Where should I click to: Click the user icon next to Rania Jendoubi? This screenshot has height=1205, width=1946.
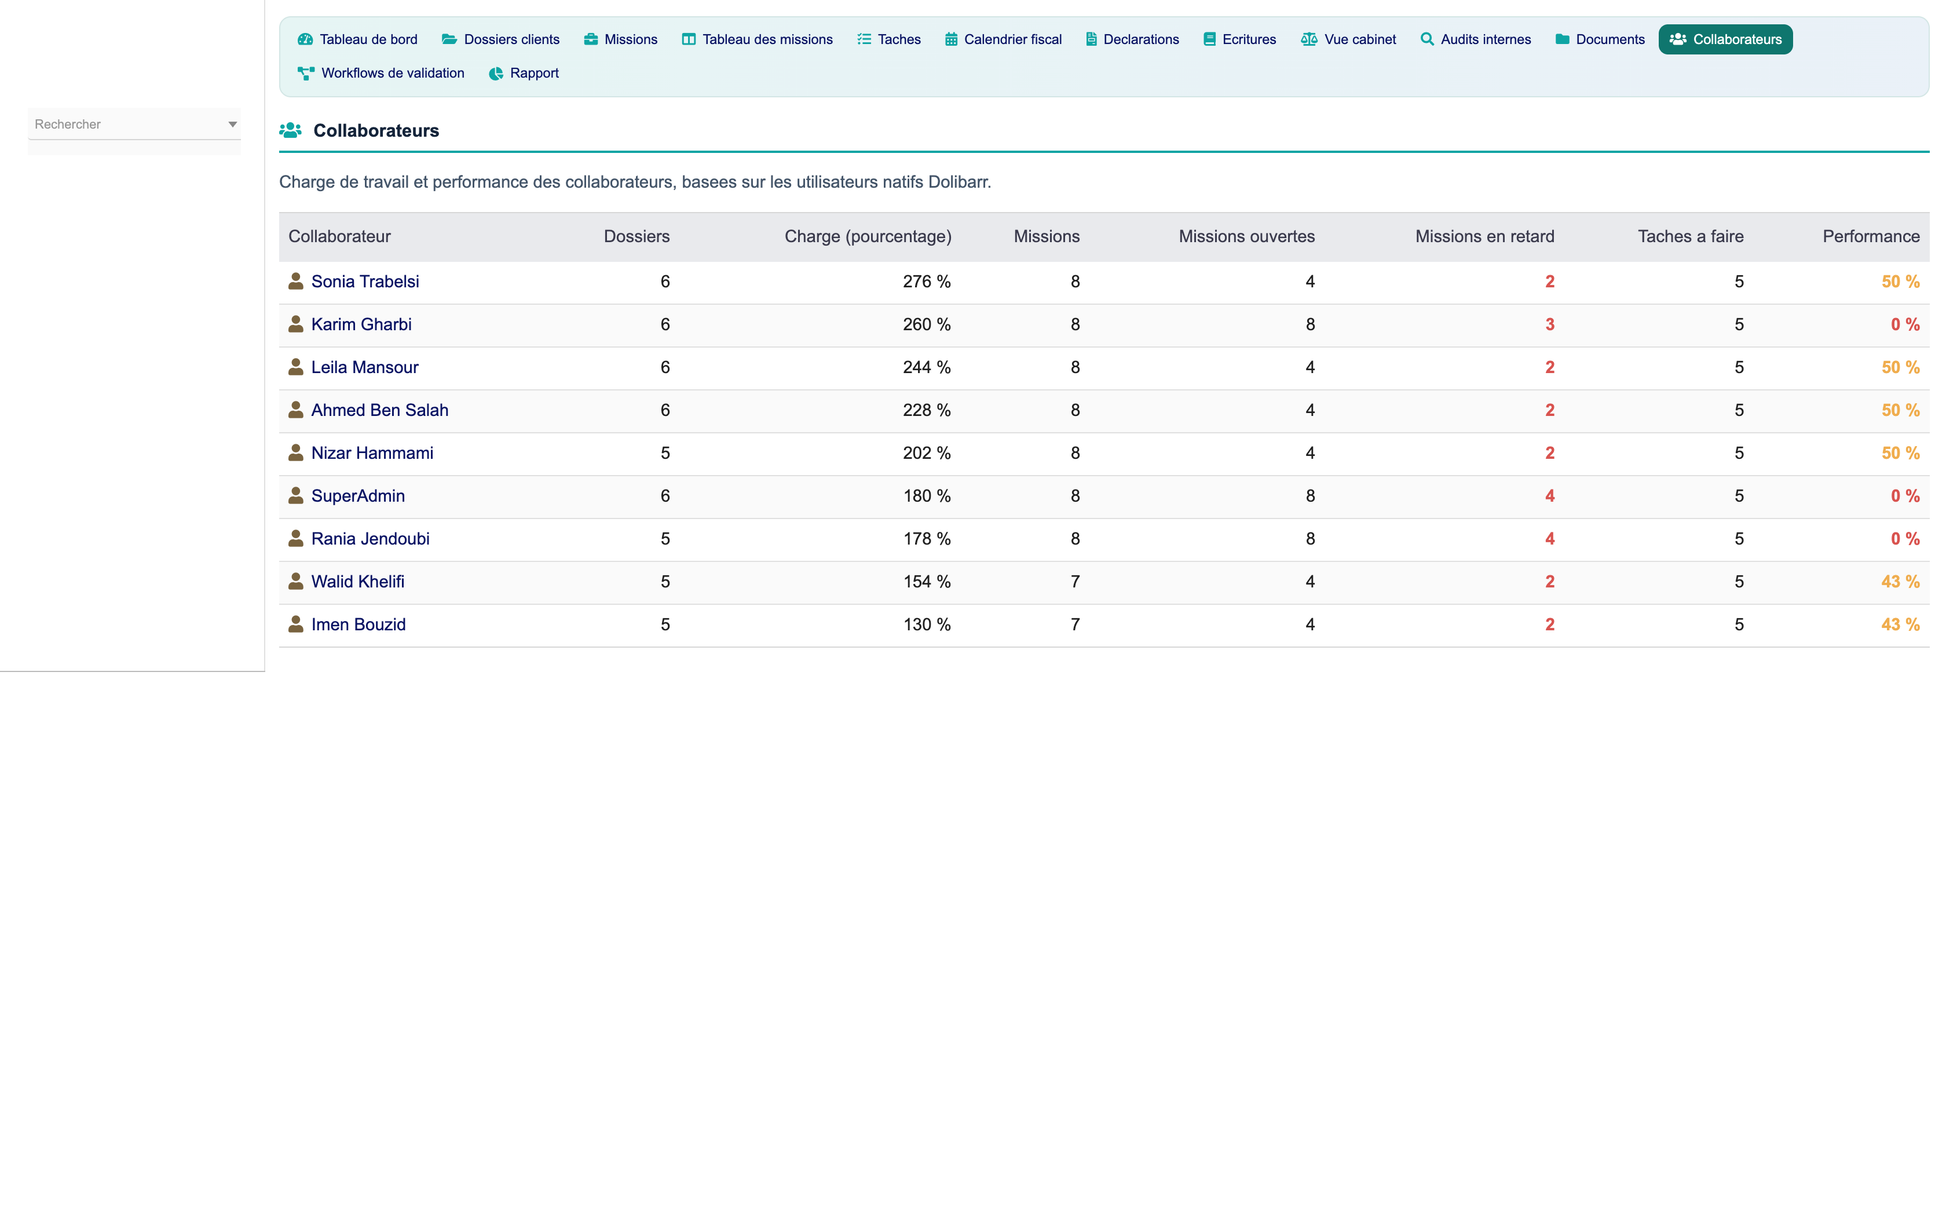click(296, 539)
